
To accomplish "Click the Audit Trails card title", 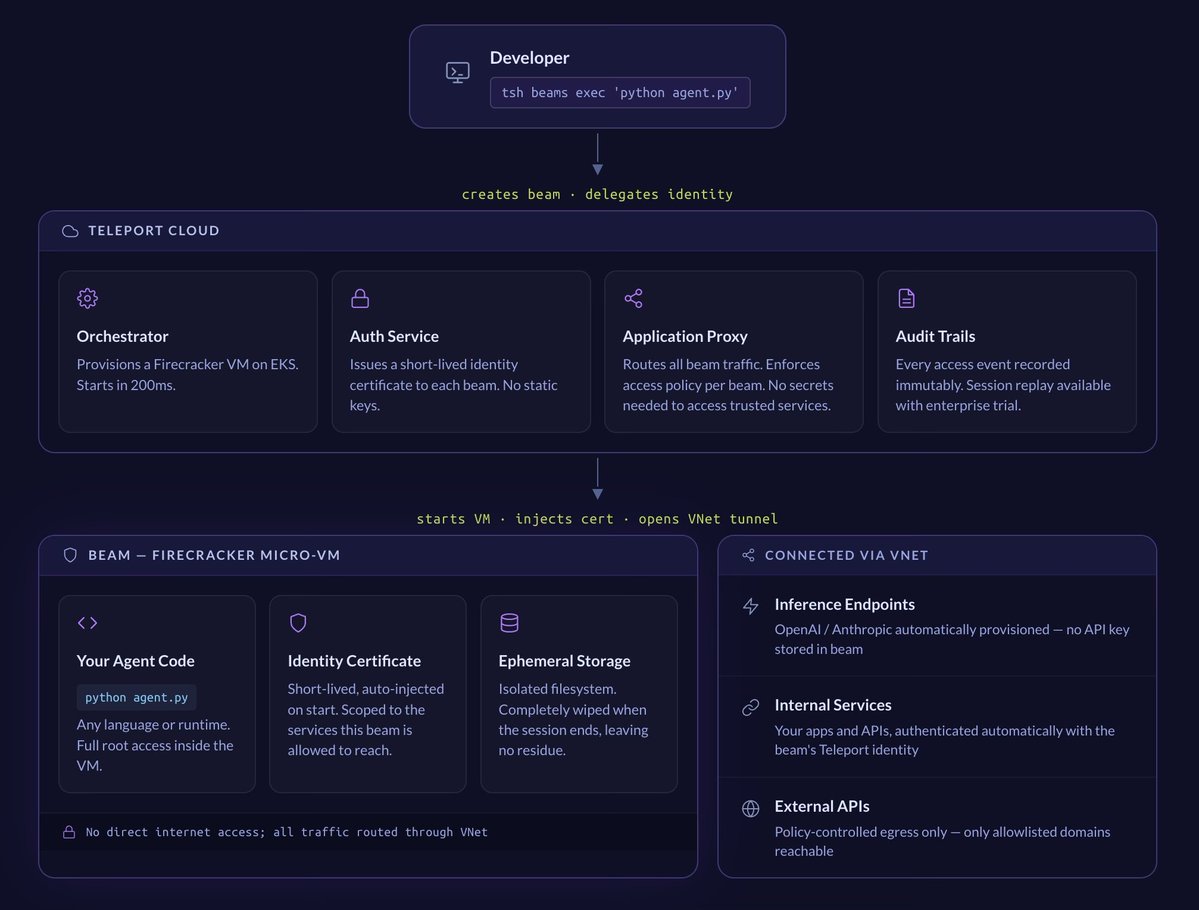I will coord(935,336).
